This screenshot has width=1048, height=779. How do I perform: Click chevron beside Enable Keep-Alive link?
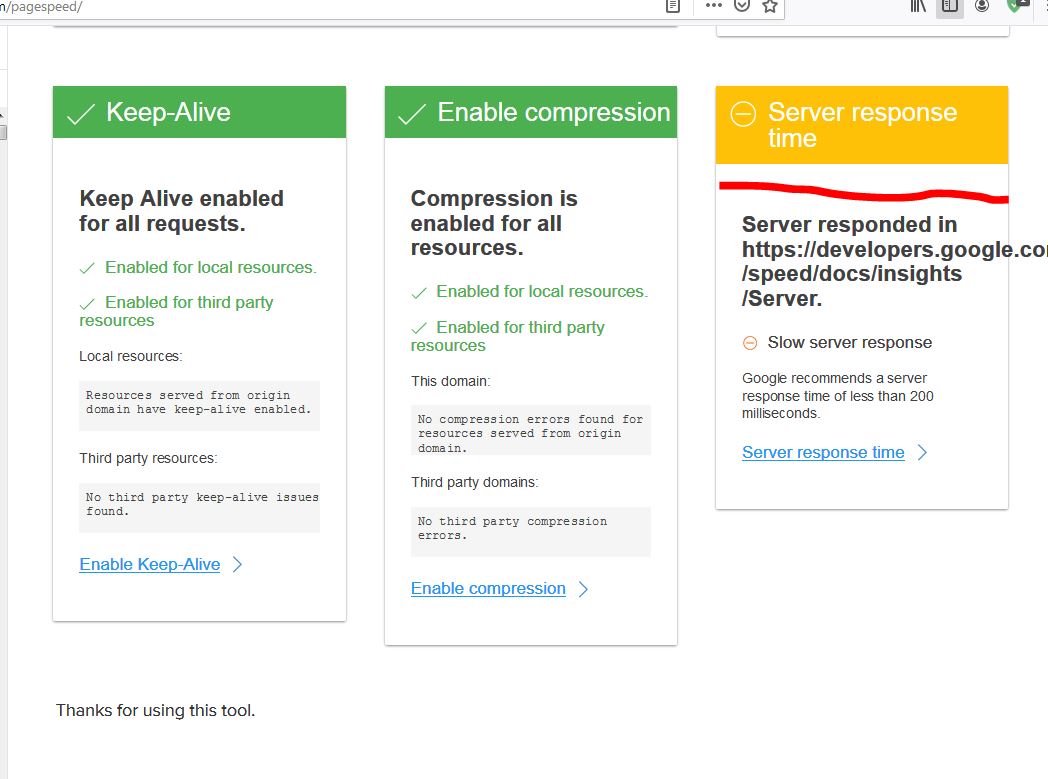[237, 564]
